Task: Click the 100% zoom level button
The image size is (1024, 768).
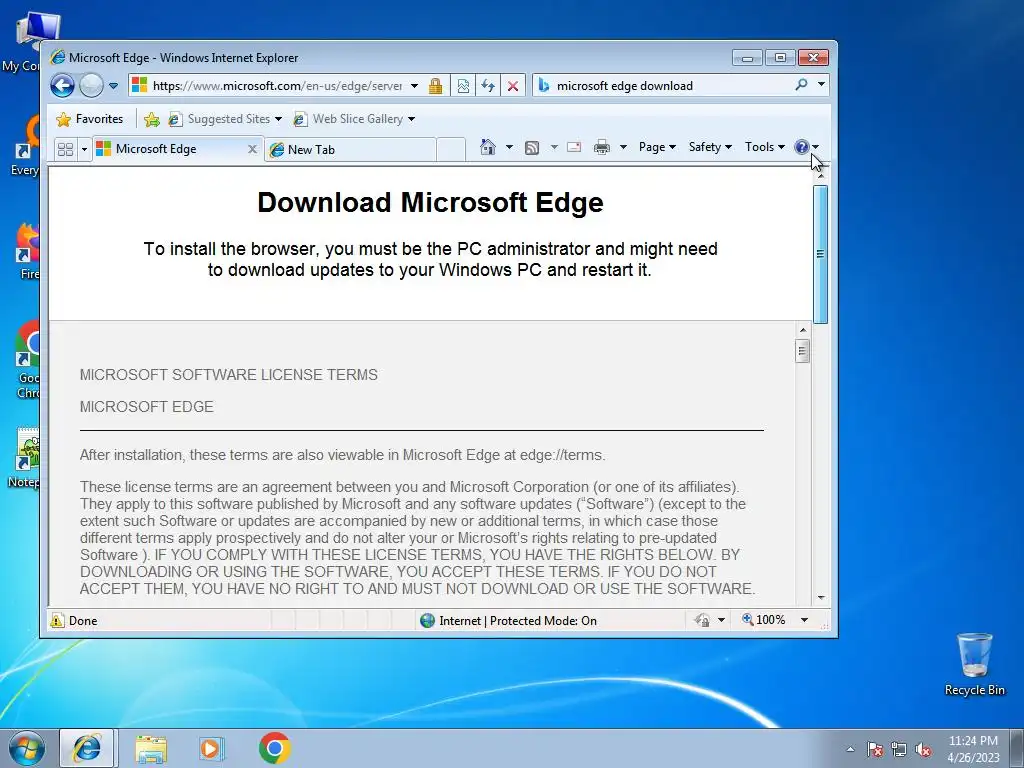Action: 763,620
